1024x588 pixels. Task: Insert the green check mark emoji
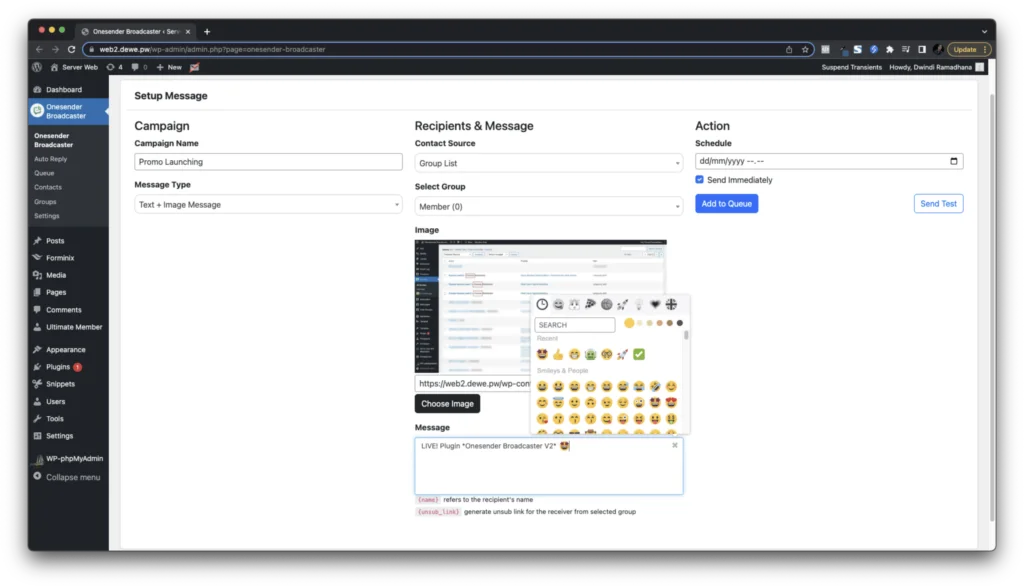click(x=639, y=354)
